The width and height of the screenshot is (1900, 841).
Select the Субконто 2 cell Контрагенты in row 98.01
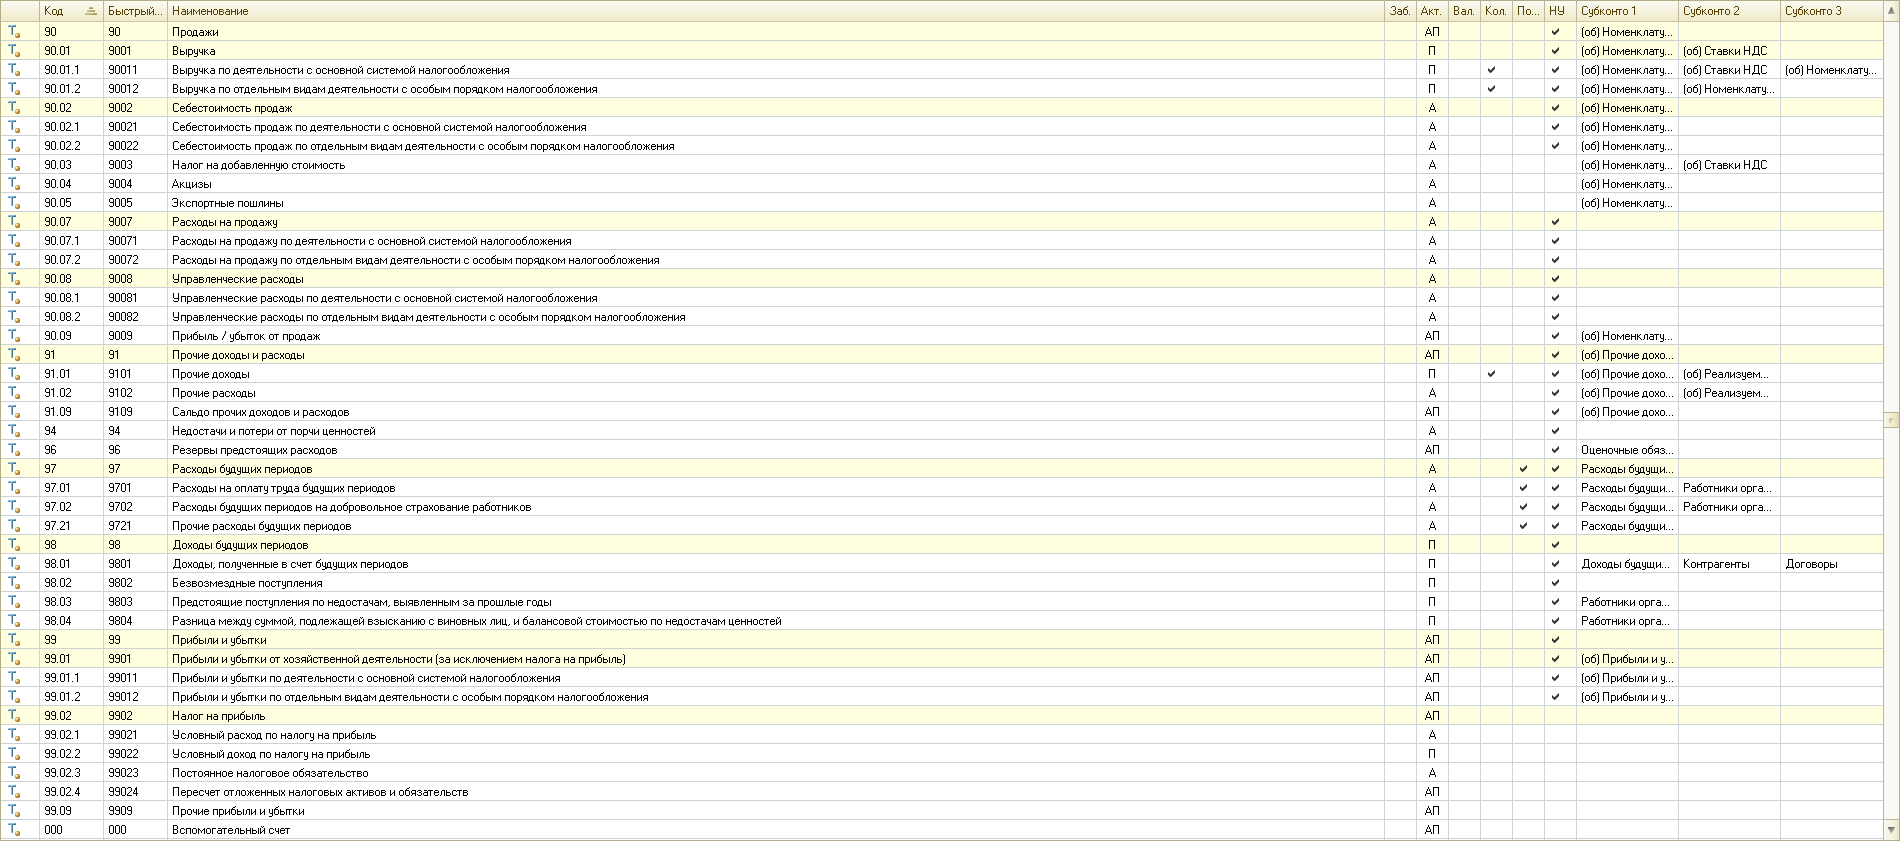pyautogui.click(x=1716, y=564)
